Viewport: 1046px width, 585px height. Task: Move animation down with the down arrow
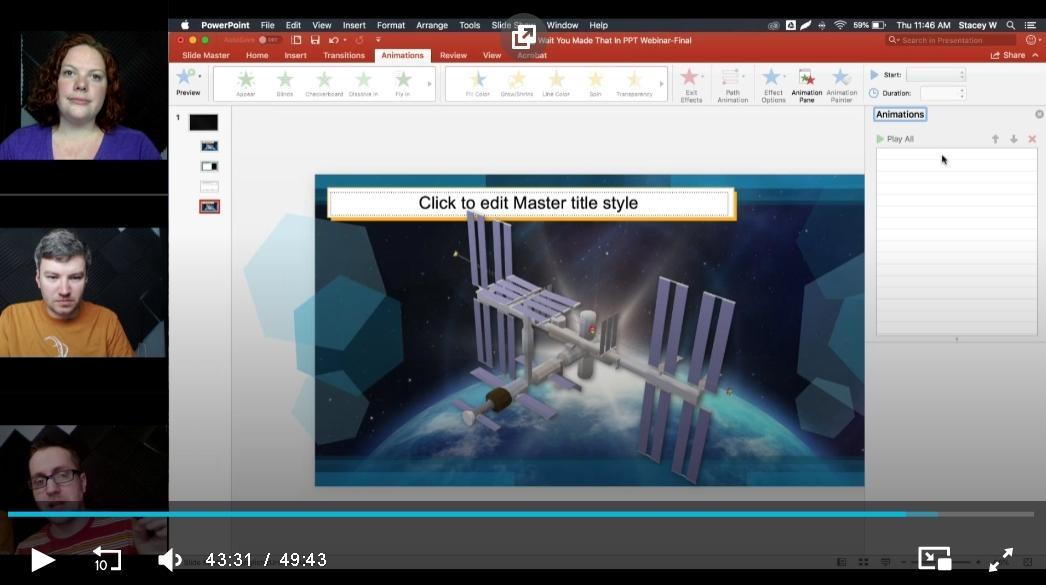pos(1013,139)
